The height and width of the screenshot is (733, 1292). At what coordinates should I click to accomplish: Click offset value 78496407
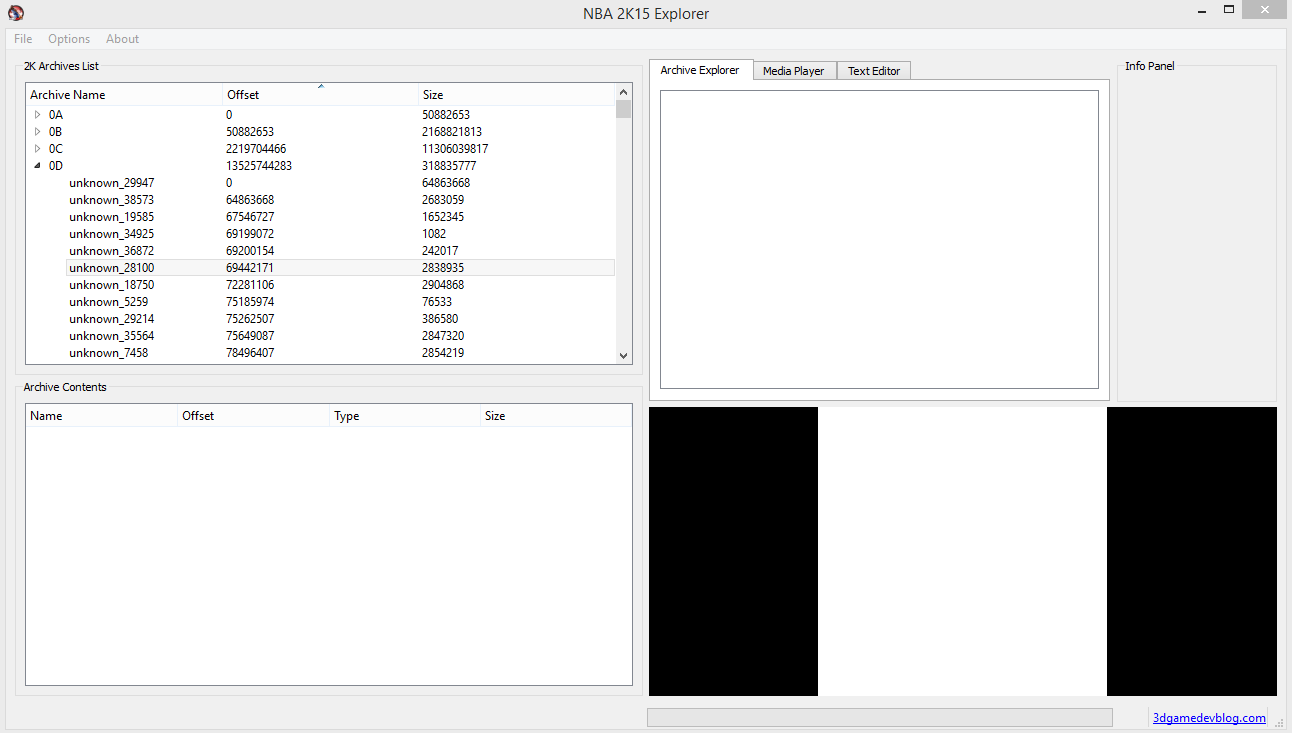[x=250, y=353]
